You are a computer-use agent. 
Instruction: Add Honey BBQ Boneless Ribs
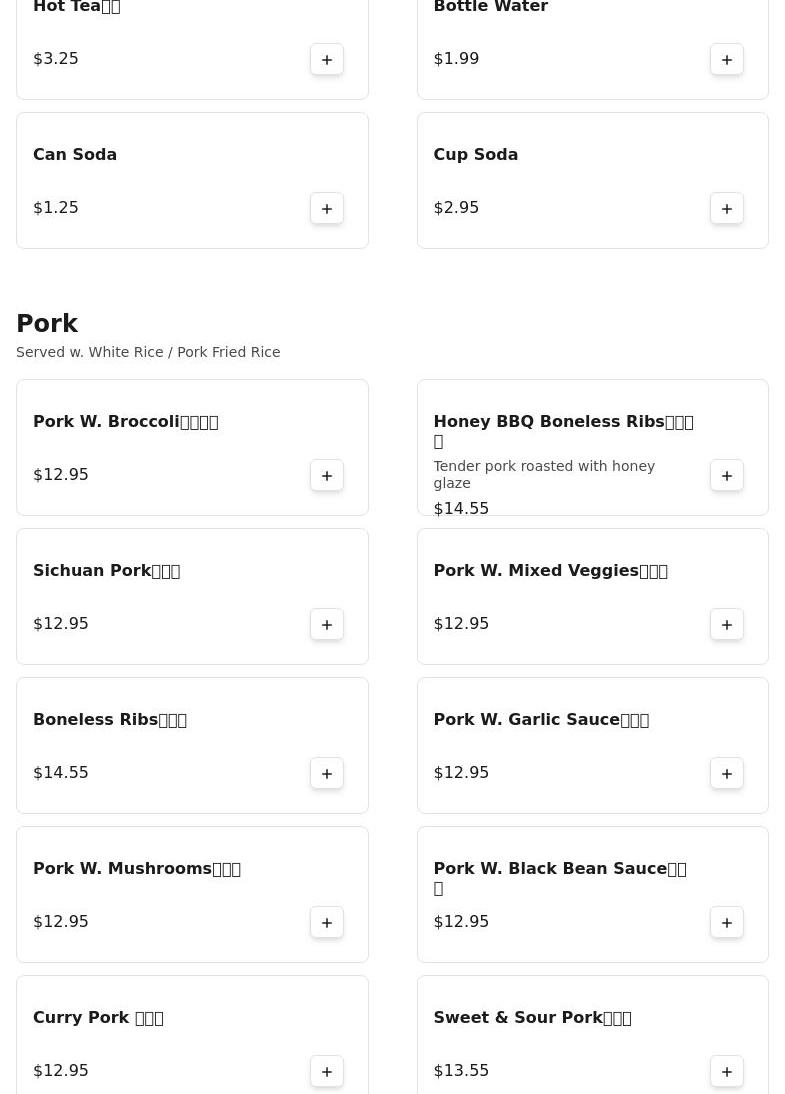pos(727,476)
